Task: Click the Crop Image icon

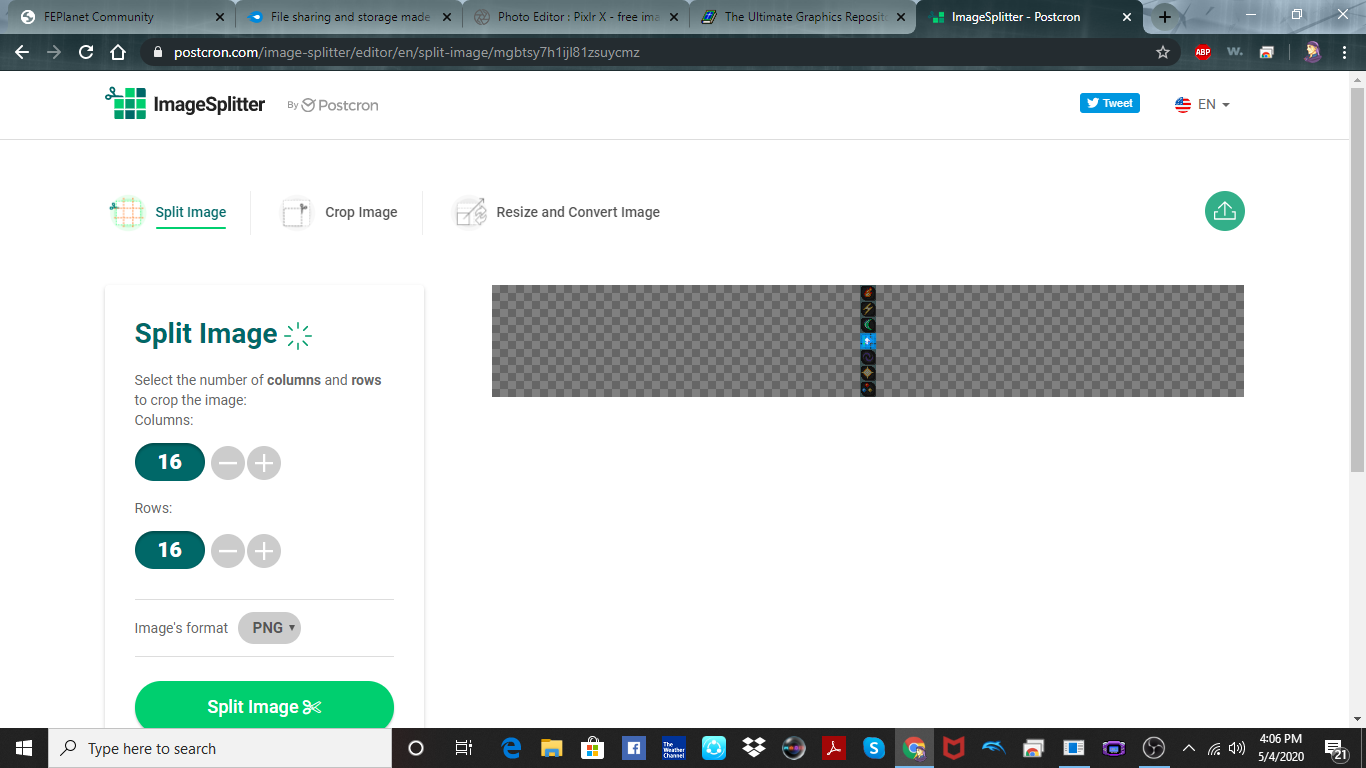Action: tap(296, 212)
